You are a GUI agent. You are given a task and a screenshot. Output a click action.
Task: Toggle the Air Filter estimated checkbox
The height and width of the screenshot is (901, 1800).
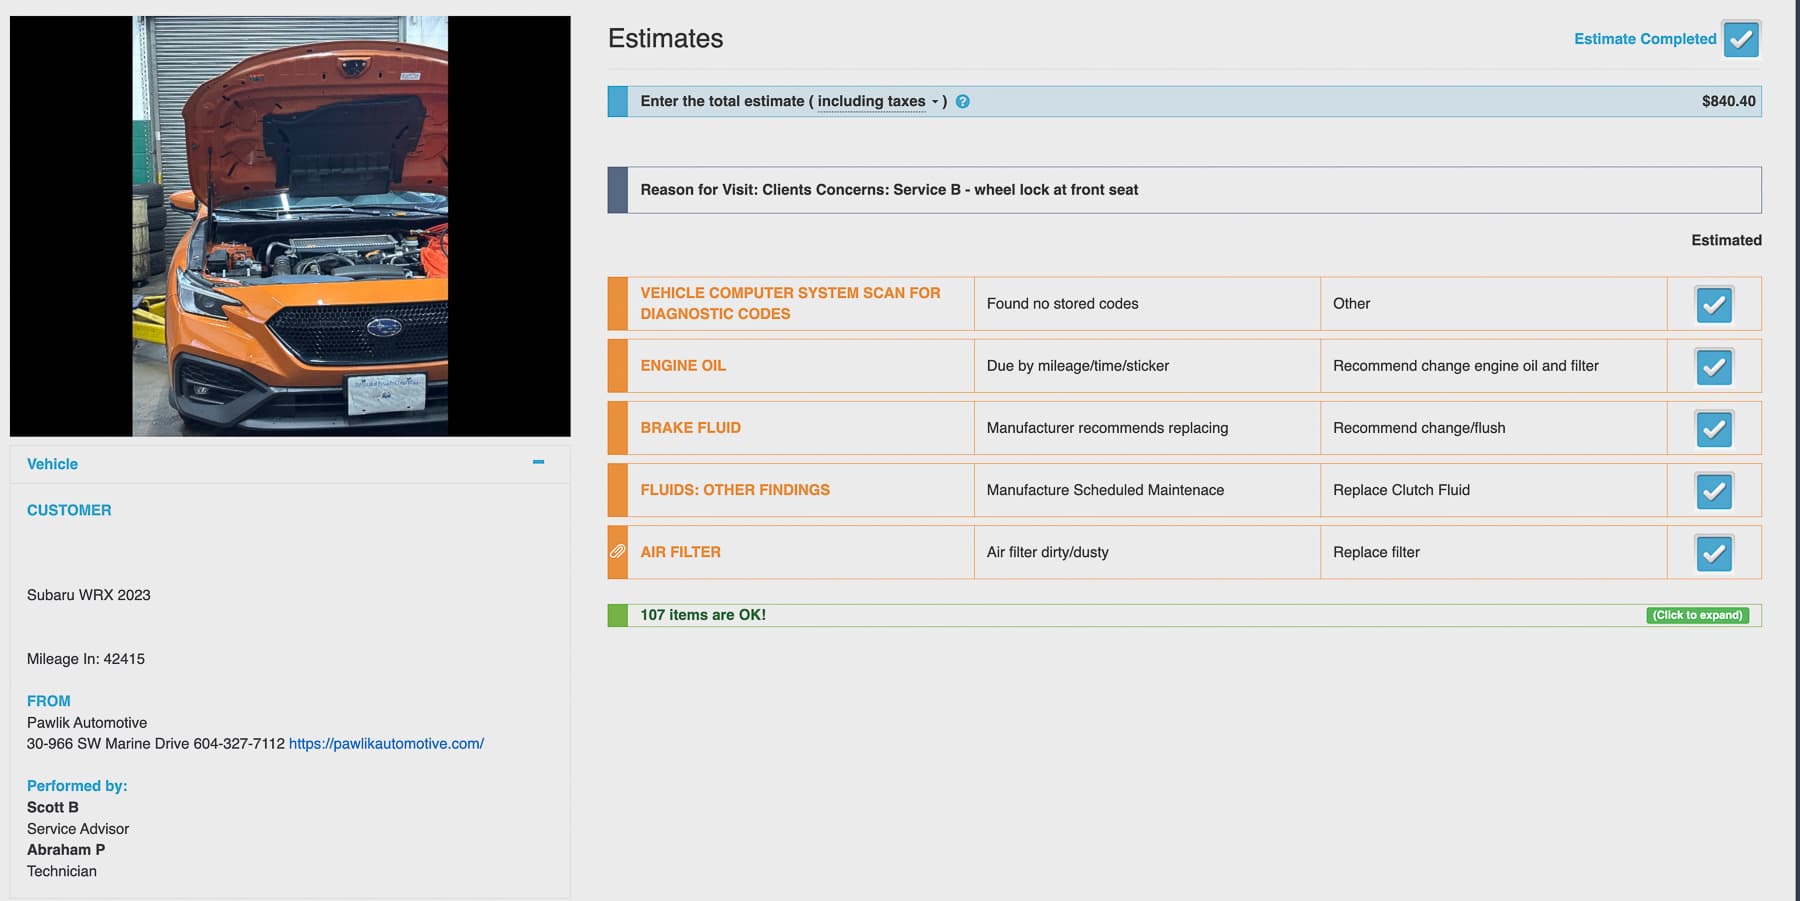click(x=1714, y=553)
